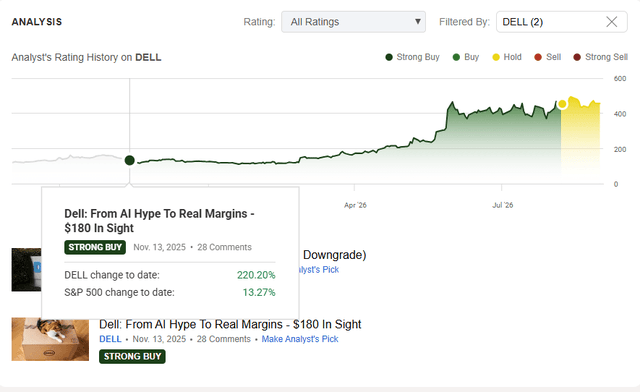Click the DELL (2) filter field
Image resolution: width=640 pixels, height=392 pixels.
[562, 22]
